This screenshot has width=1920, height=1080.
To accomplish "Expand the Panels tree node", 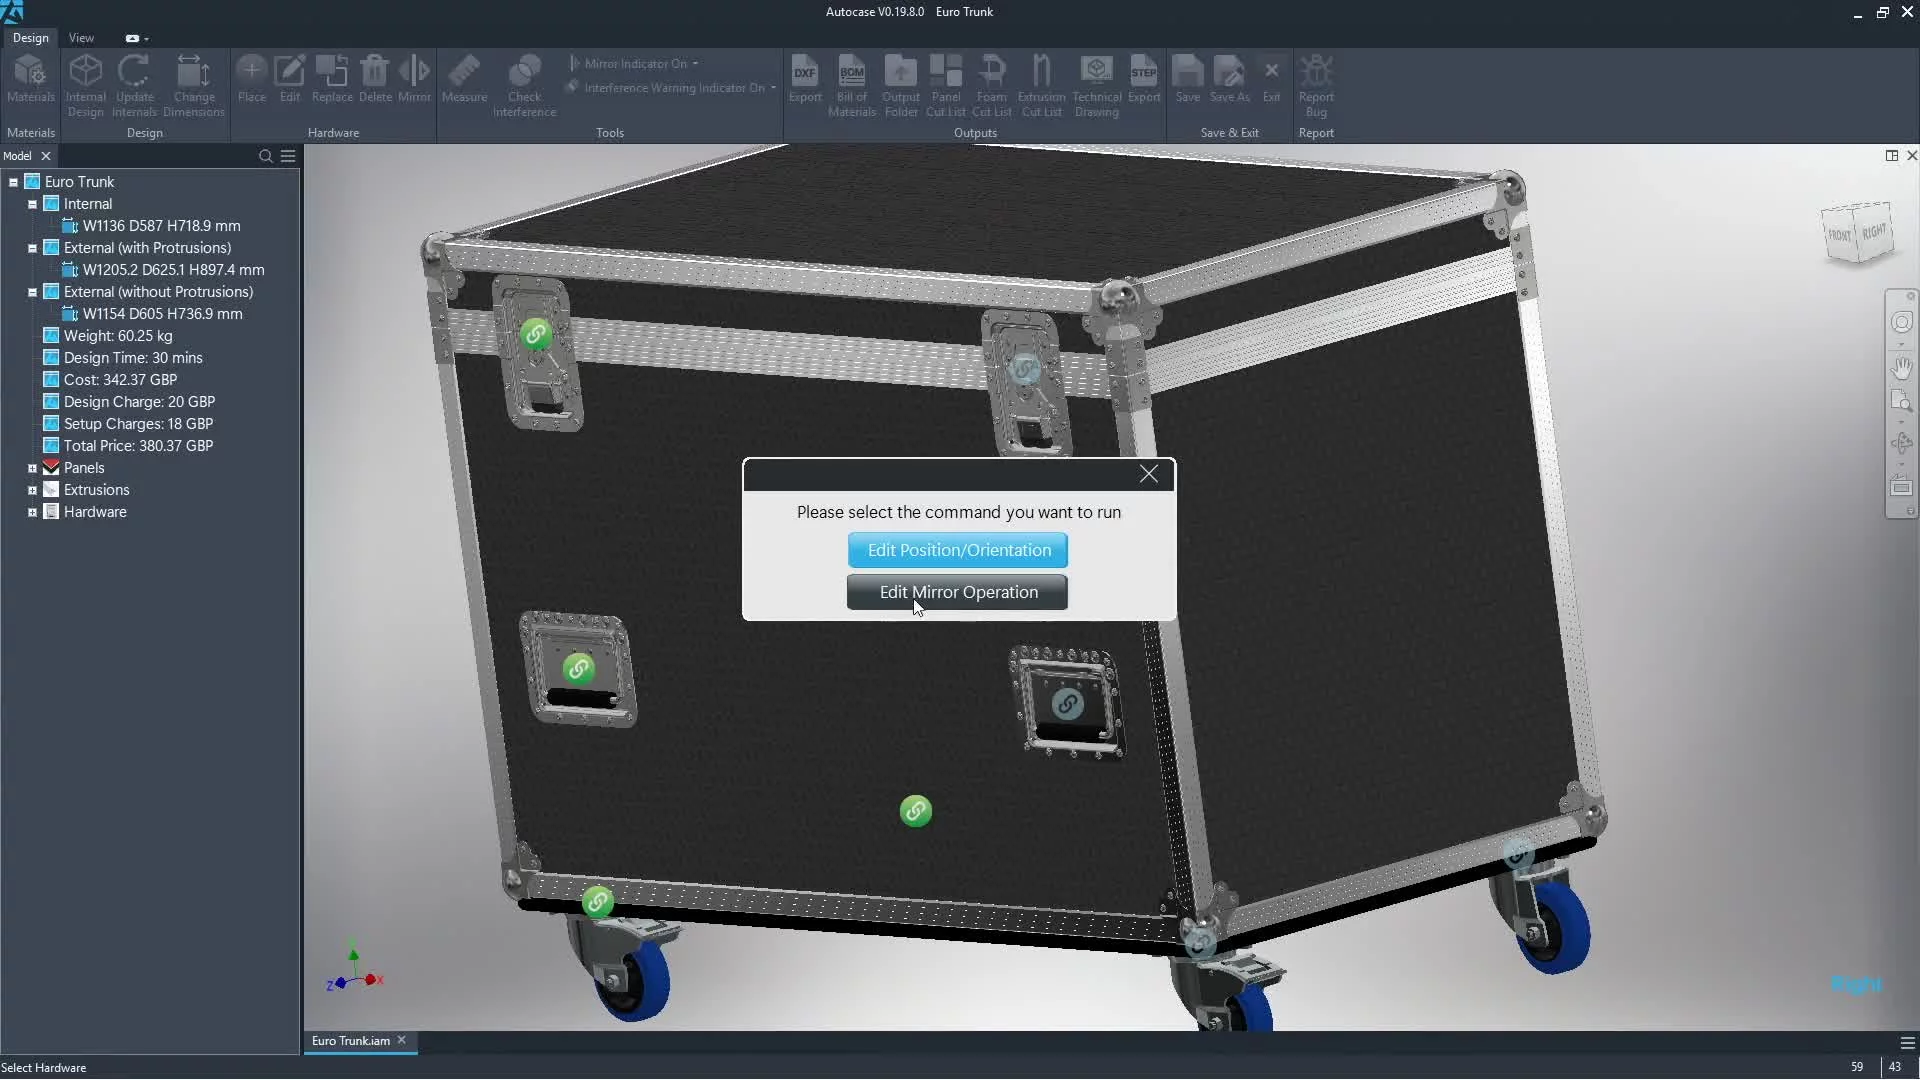I will point(32,468).
